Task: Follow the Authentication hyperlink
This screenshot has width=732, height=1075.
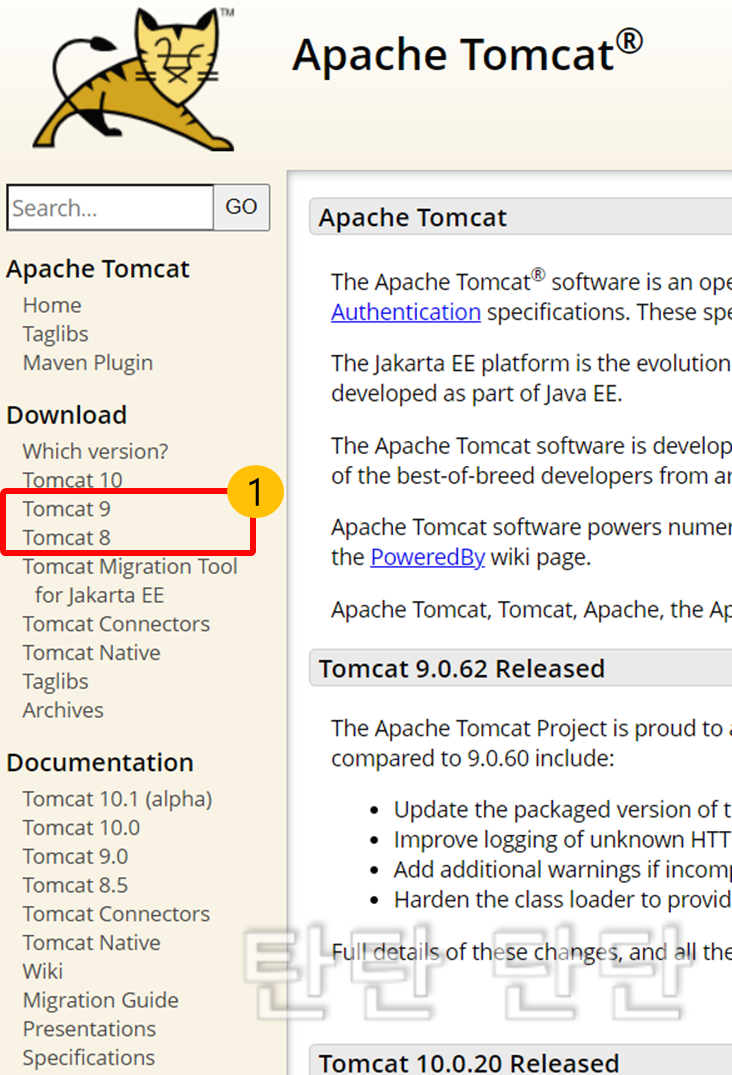Action: [406, 313]
